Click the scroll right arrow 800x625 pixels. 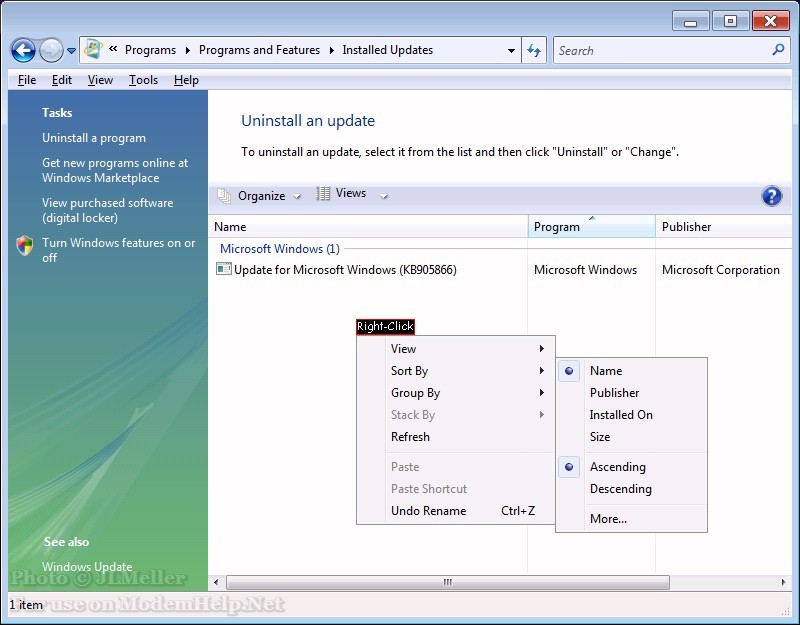784,582
